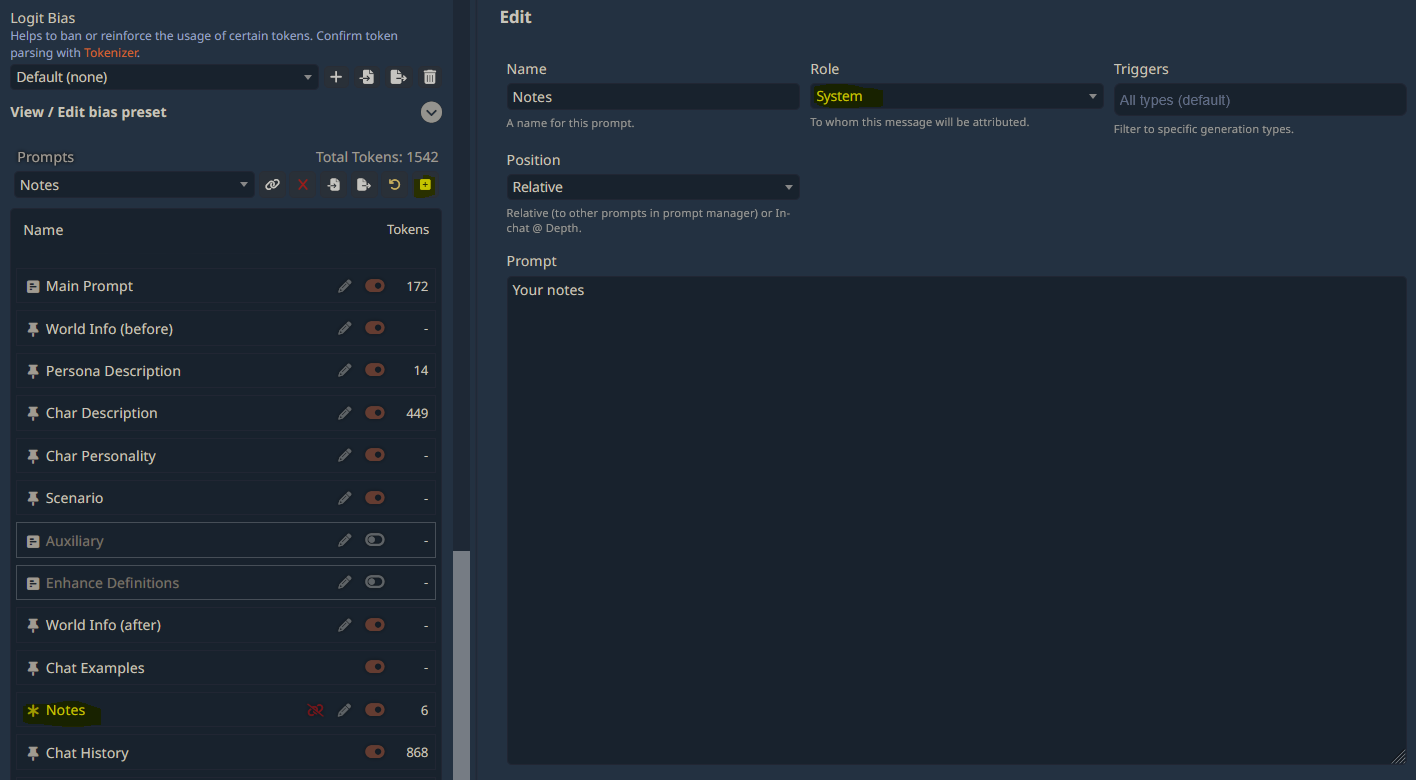
Task: Click the "Enhance Definitions" row name
Action: pos(112,583)
